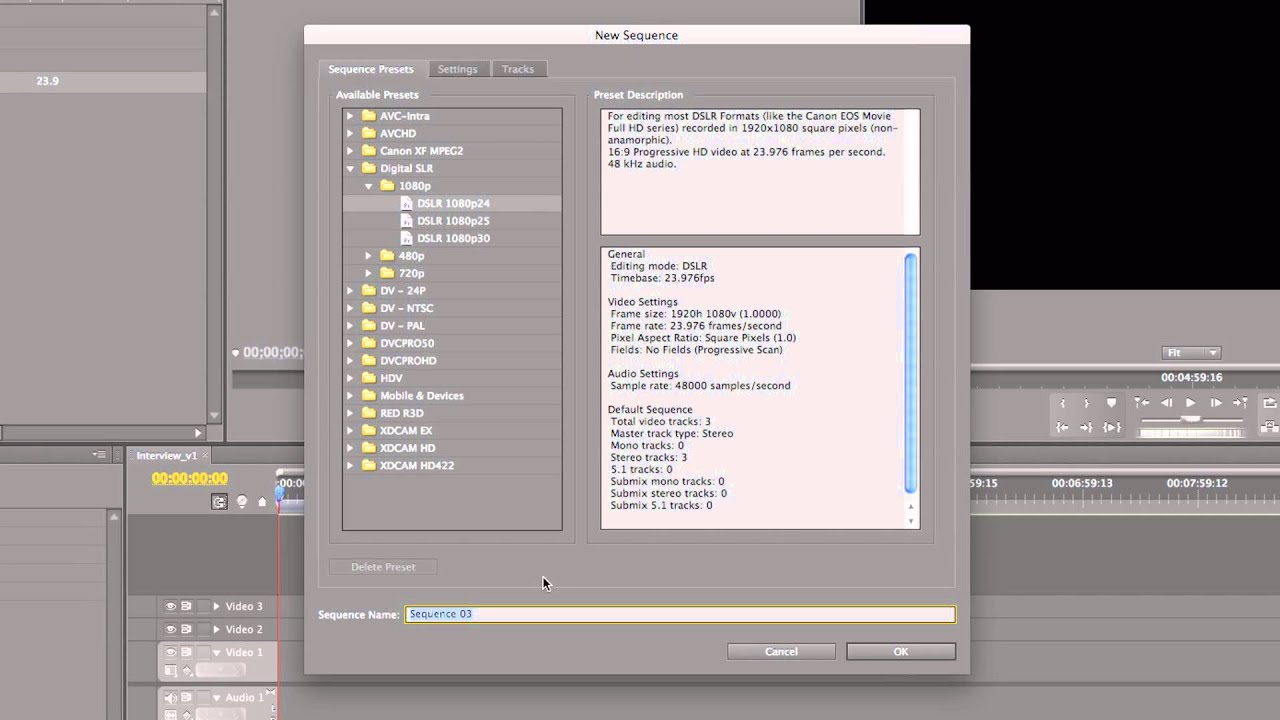The image size is (1280, 720).
Task: Toggle track lock box on Video 1
Action: point(203,652)
